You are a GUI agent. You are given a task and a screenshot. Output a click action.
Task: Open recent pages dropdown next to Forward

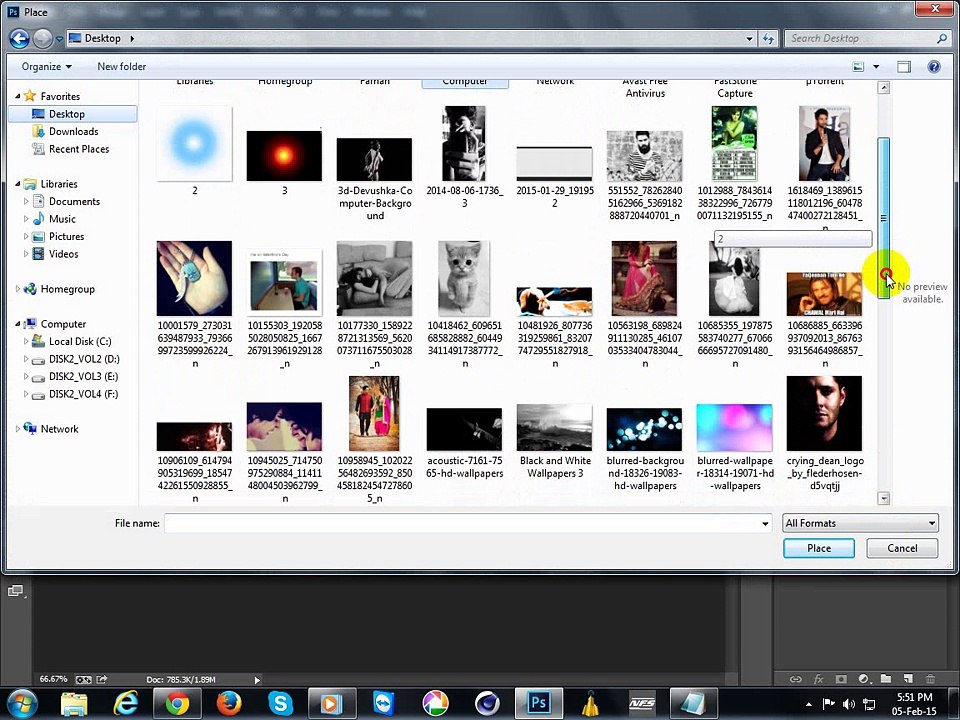tap(59, 39)
